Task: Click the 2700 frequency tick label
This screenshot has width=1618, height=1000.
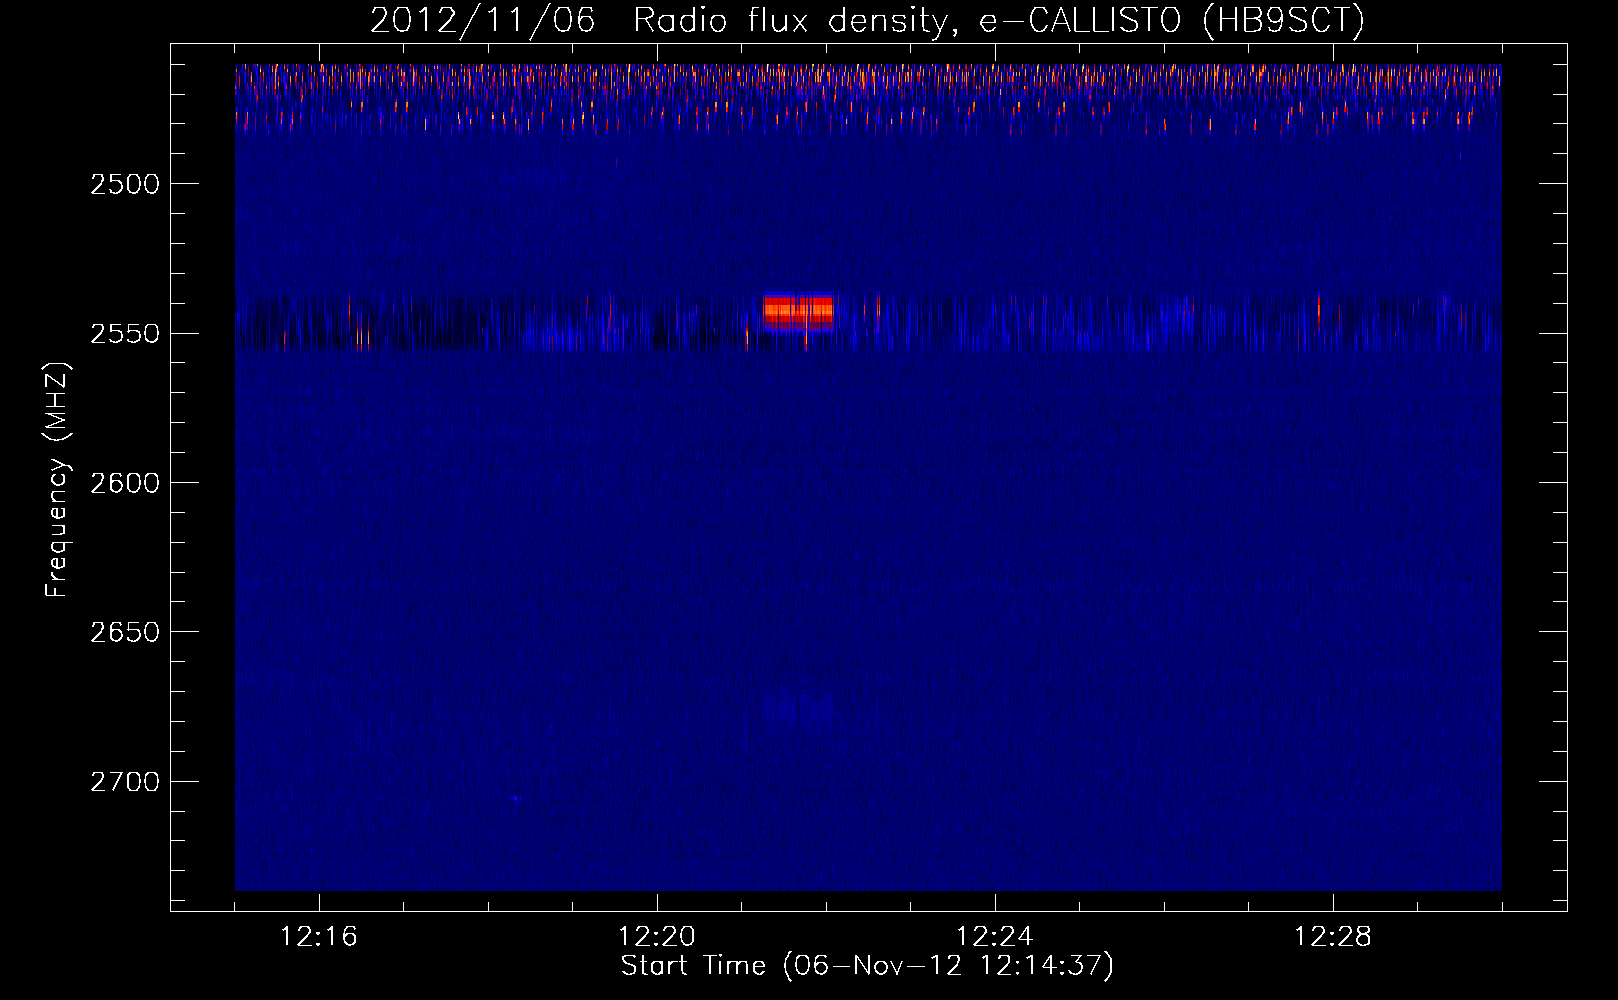Action: point(125,782)
